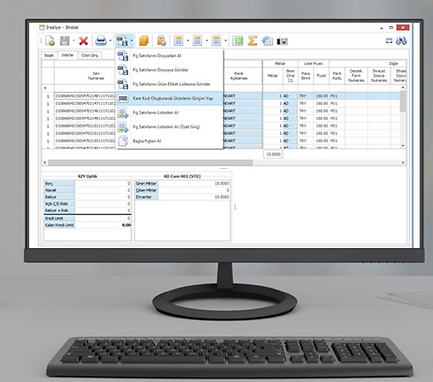Click the horizontal scrollbar left arrow
Screen dimensions: 433x382
click(x=45, y=163)
